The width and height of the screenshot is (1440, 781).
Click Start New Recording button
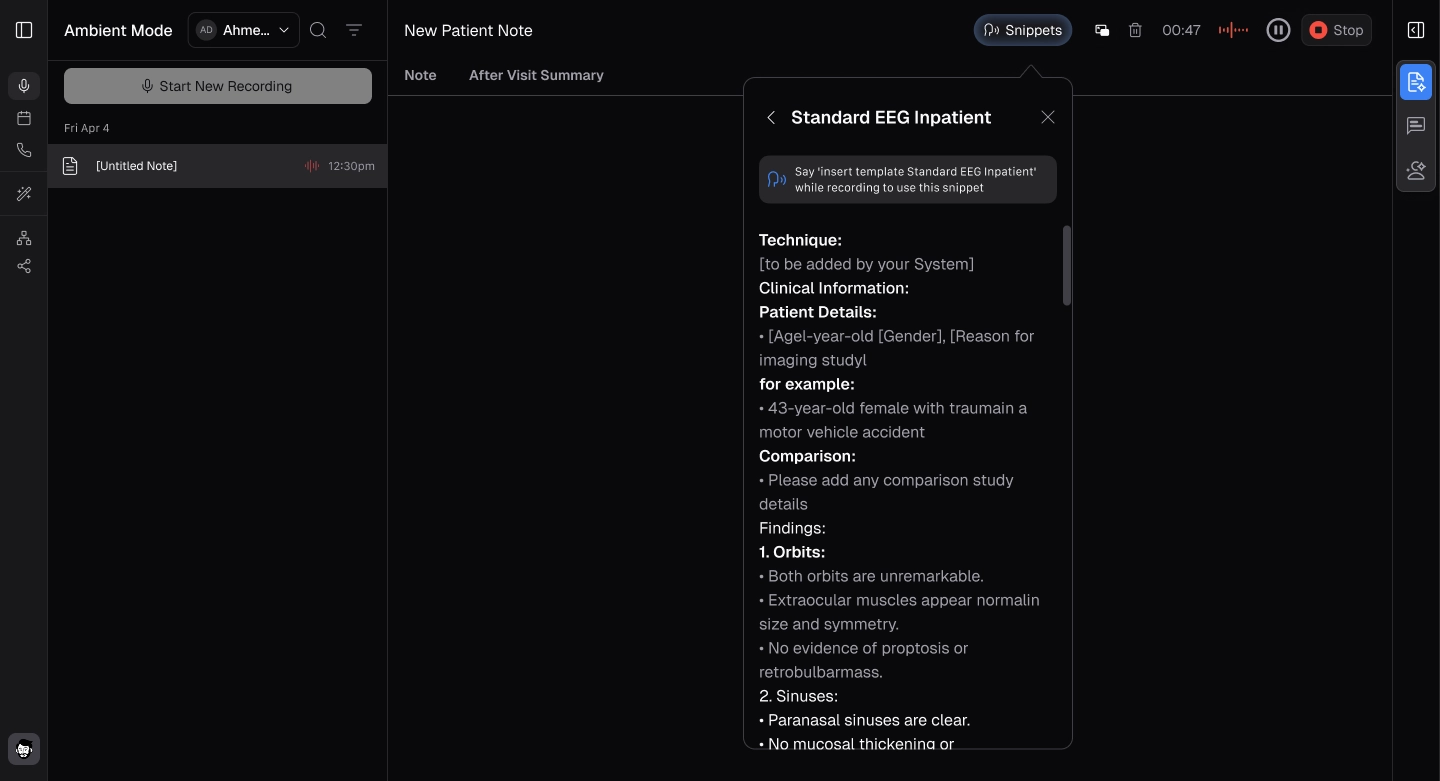(x=218, y=86)
